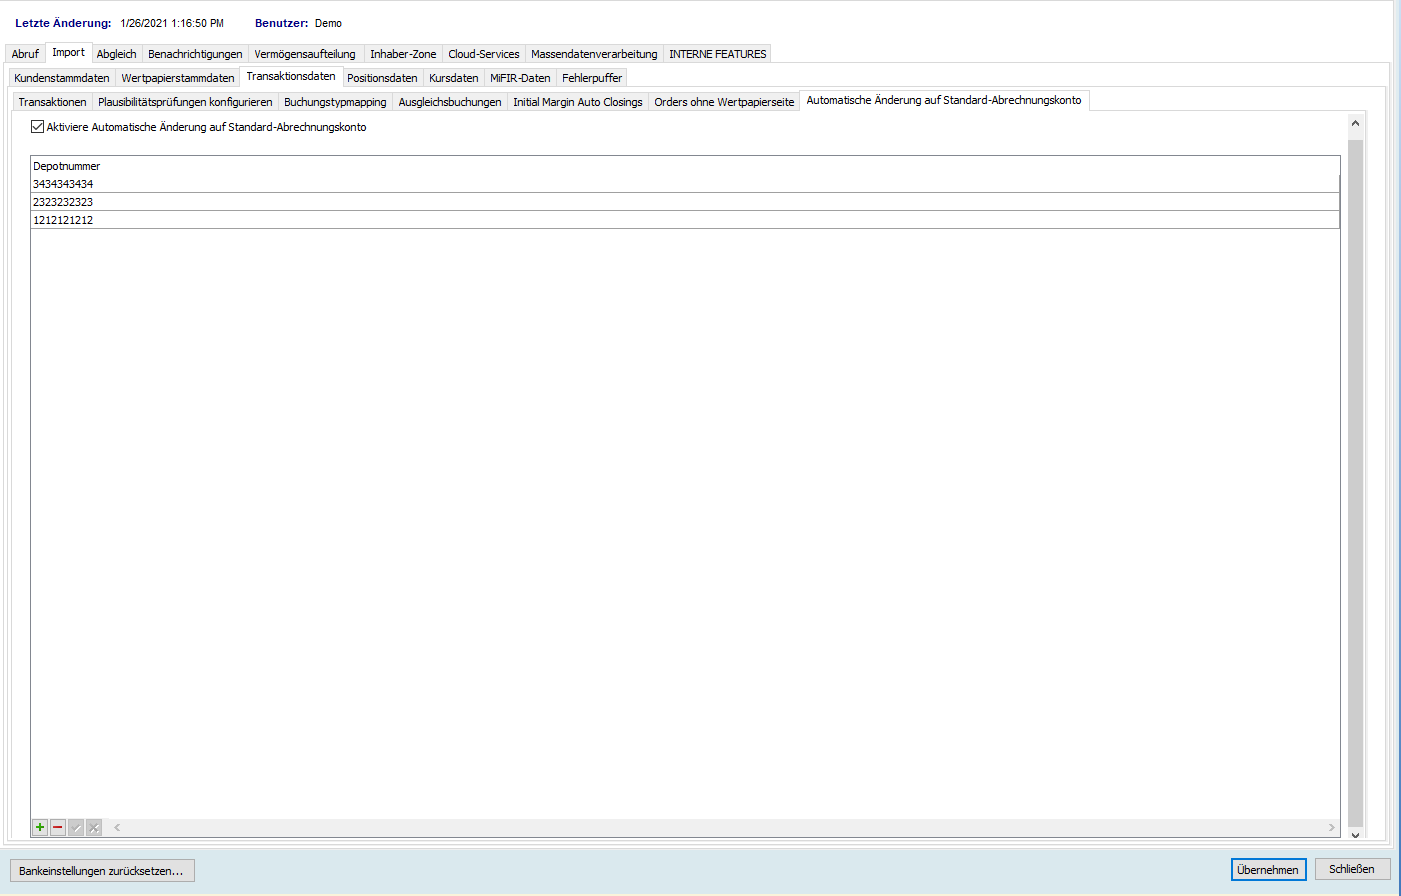Click the vertical scroll up arrow
This screenshot has width=1401, height=896.
[x=1355, y=123]
